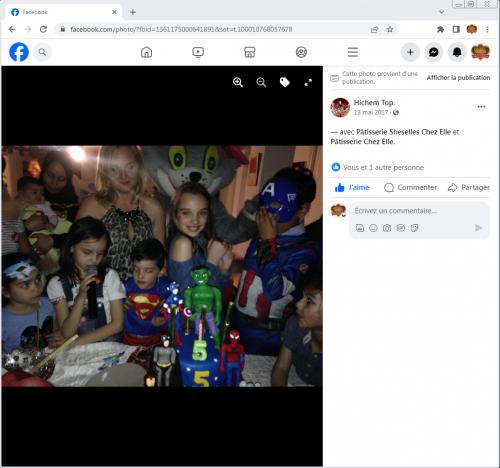Screen dimensions: 500x468
Task: Zoom in on the photo
Action: pos(238,82)
